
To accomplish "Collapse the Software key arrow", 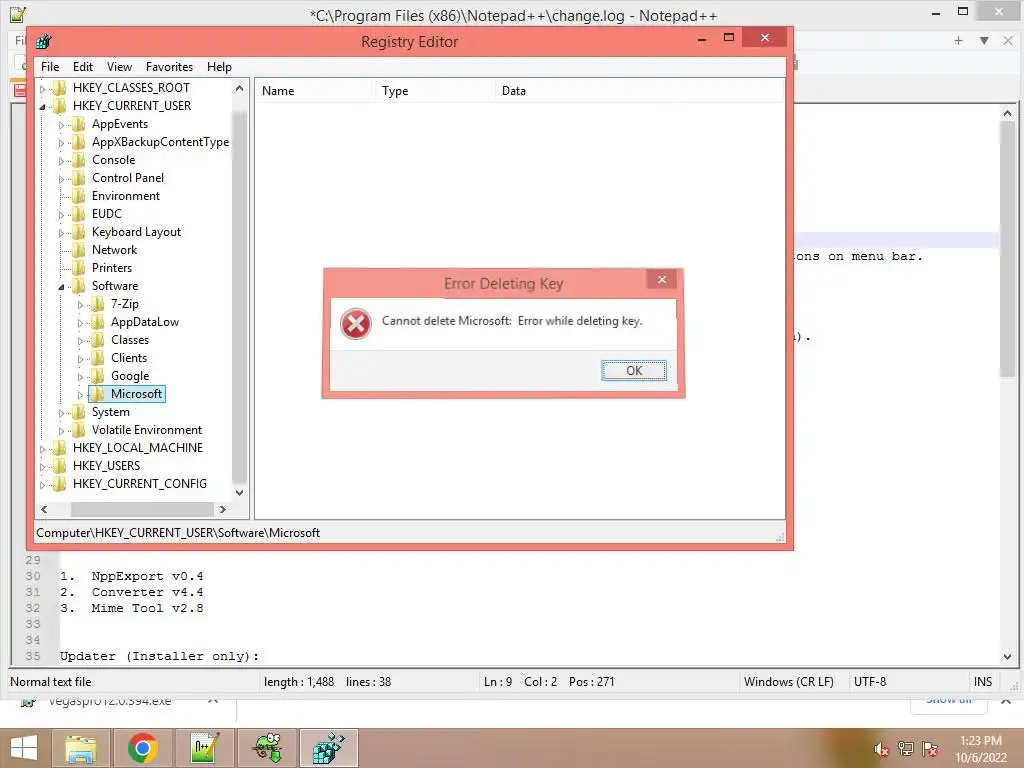I will [61, 287].
